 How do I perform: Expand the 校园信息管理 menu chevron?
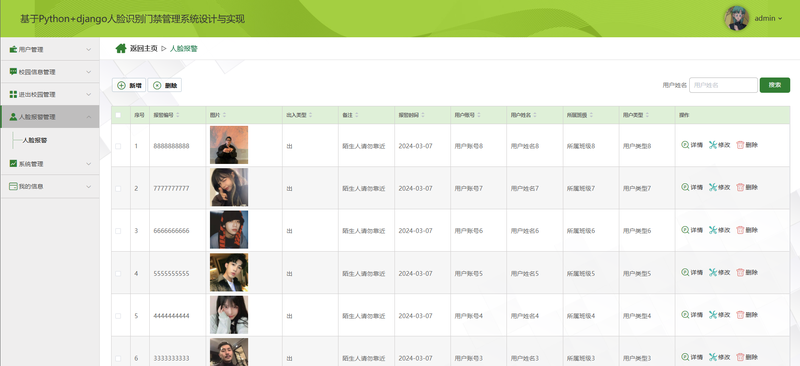(88, 72)
